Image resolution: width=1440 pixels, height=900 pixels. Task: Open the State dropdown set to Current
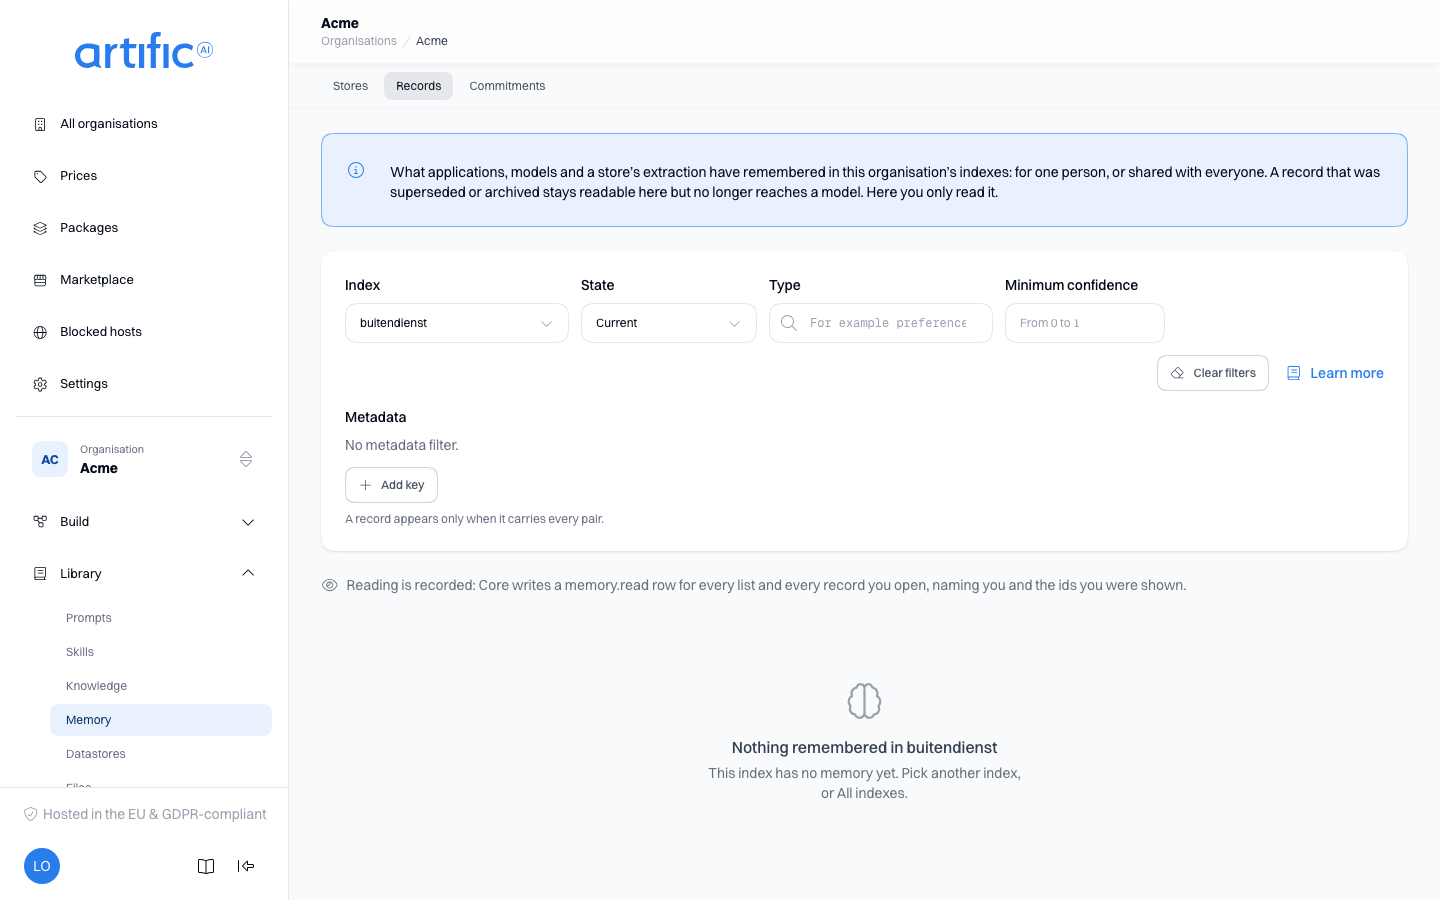point(669,323)
